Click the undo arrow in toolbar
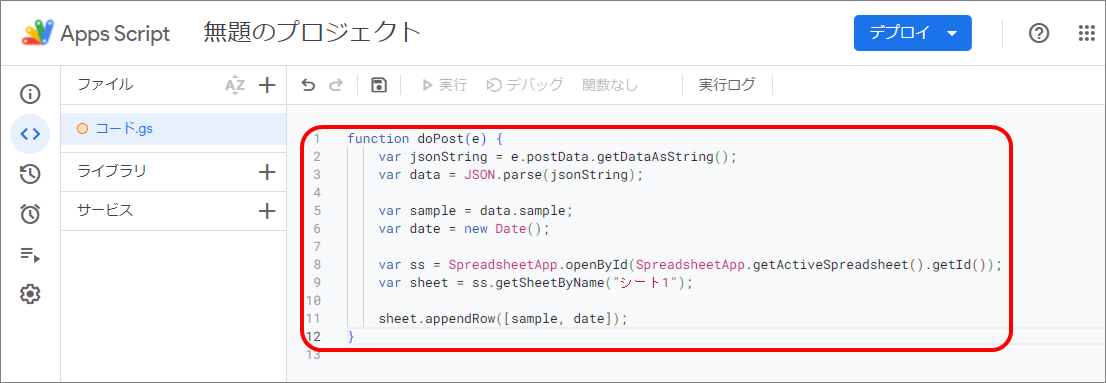 click(308, 85)
